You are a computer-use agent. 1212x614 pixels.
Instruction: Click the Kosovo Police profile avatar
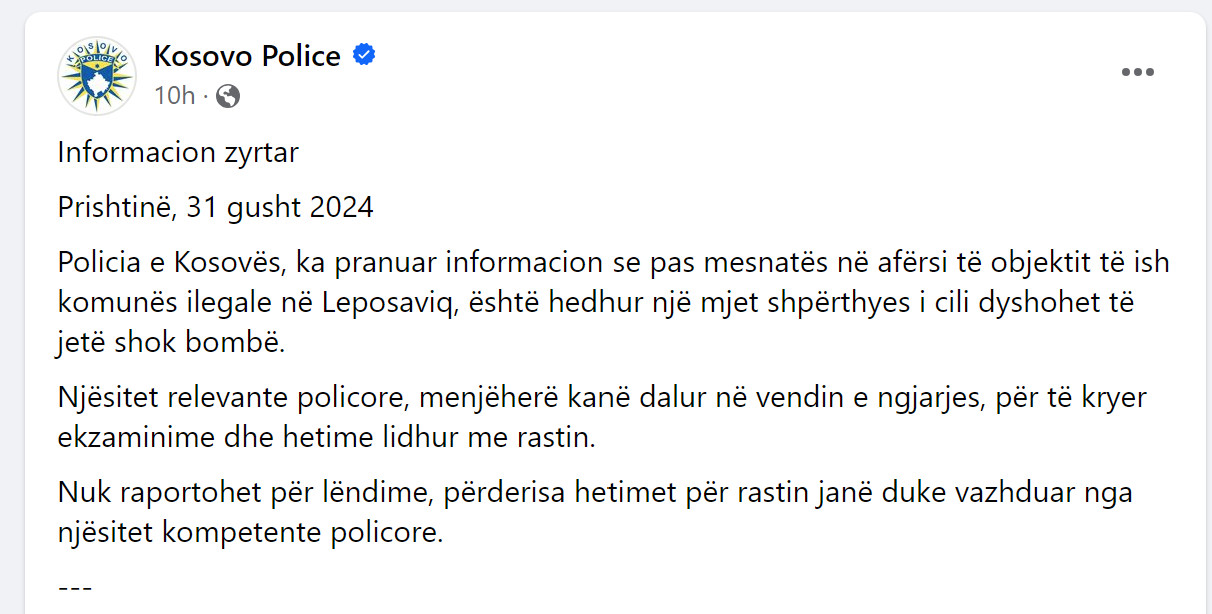coord(96,76)
